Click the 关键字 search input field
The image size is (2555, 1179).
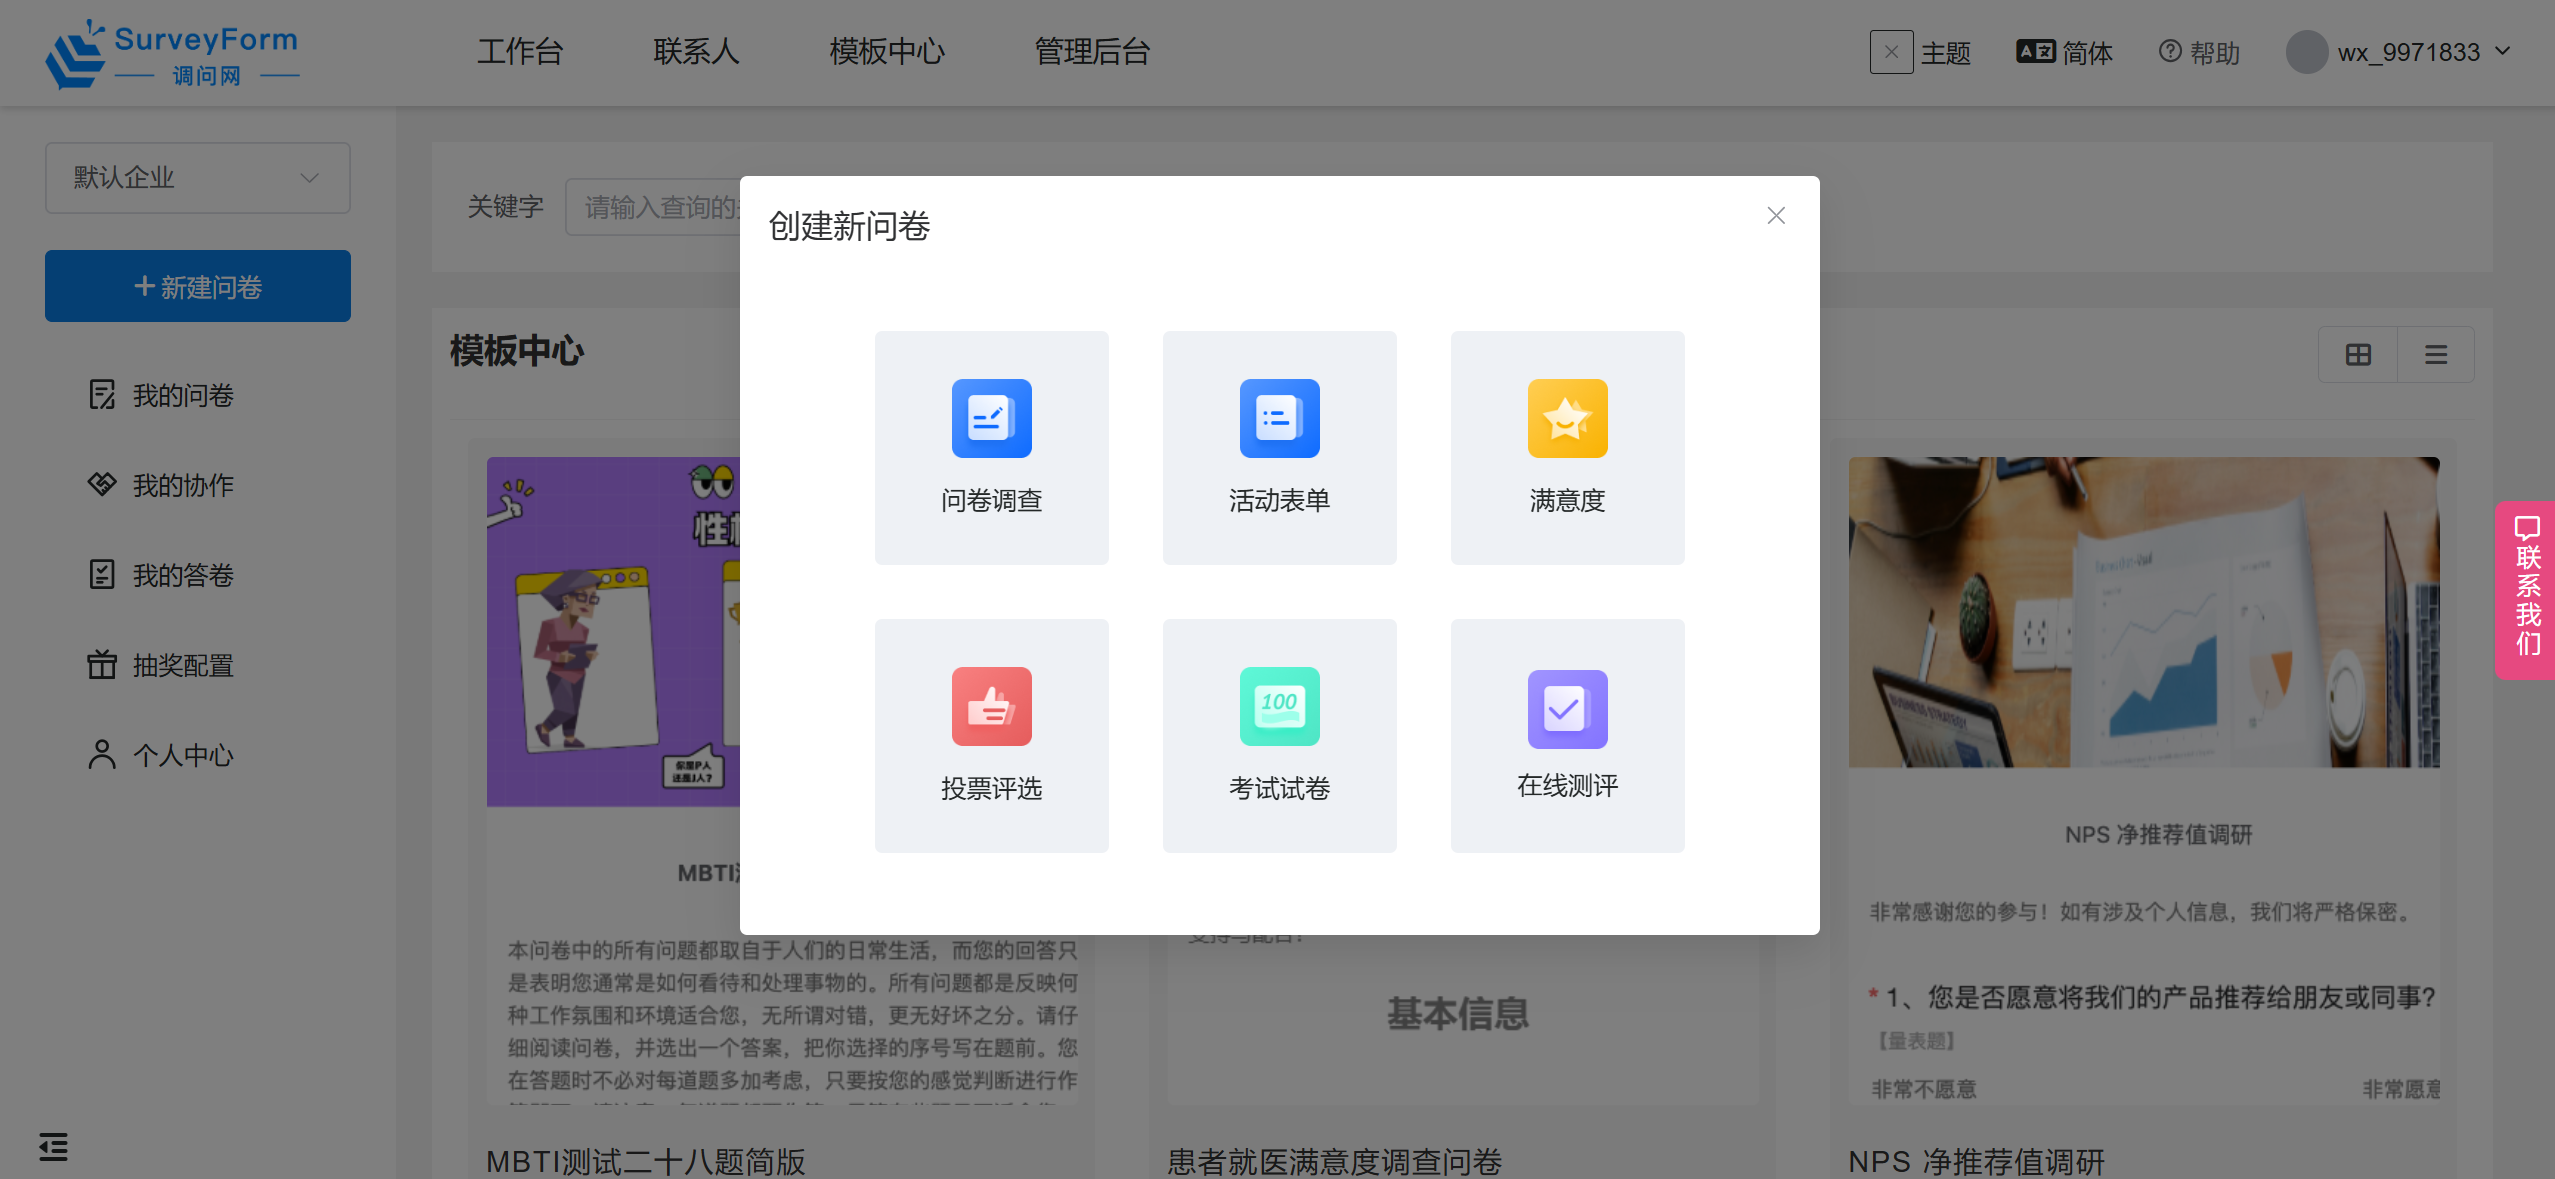(653, 207)
